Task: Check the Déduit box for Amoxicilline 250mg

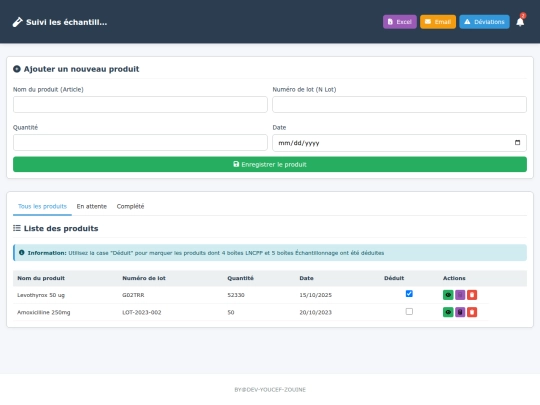Action: click(x=409, y=311)
